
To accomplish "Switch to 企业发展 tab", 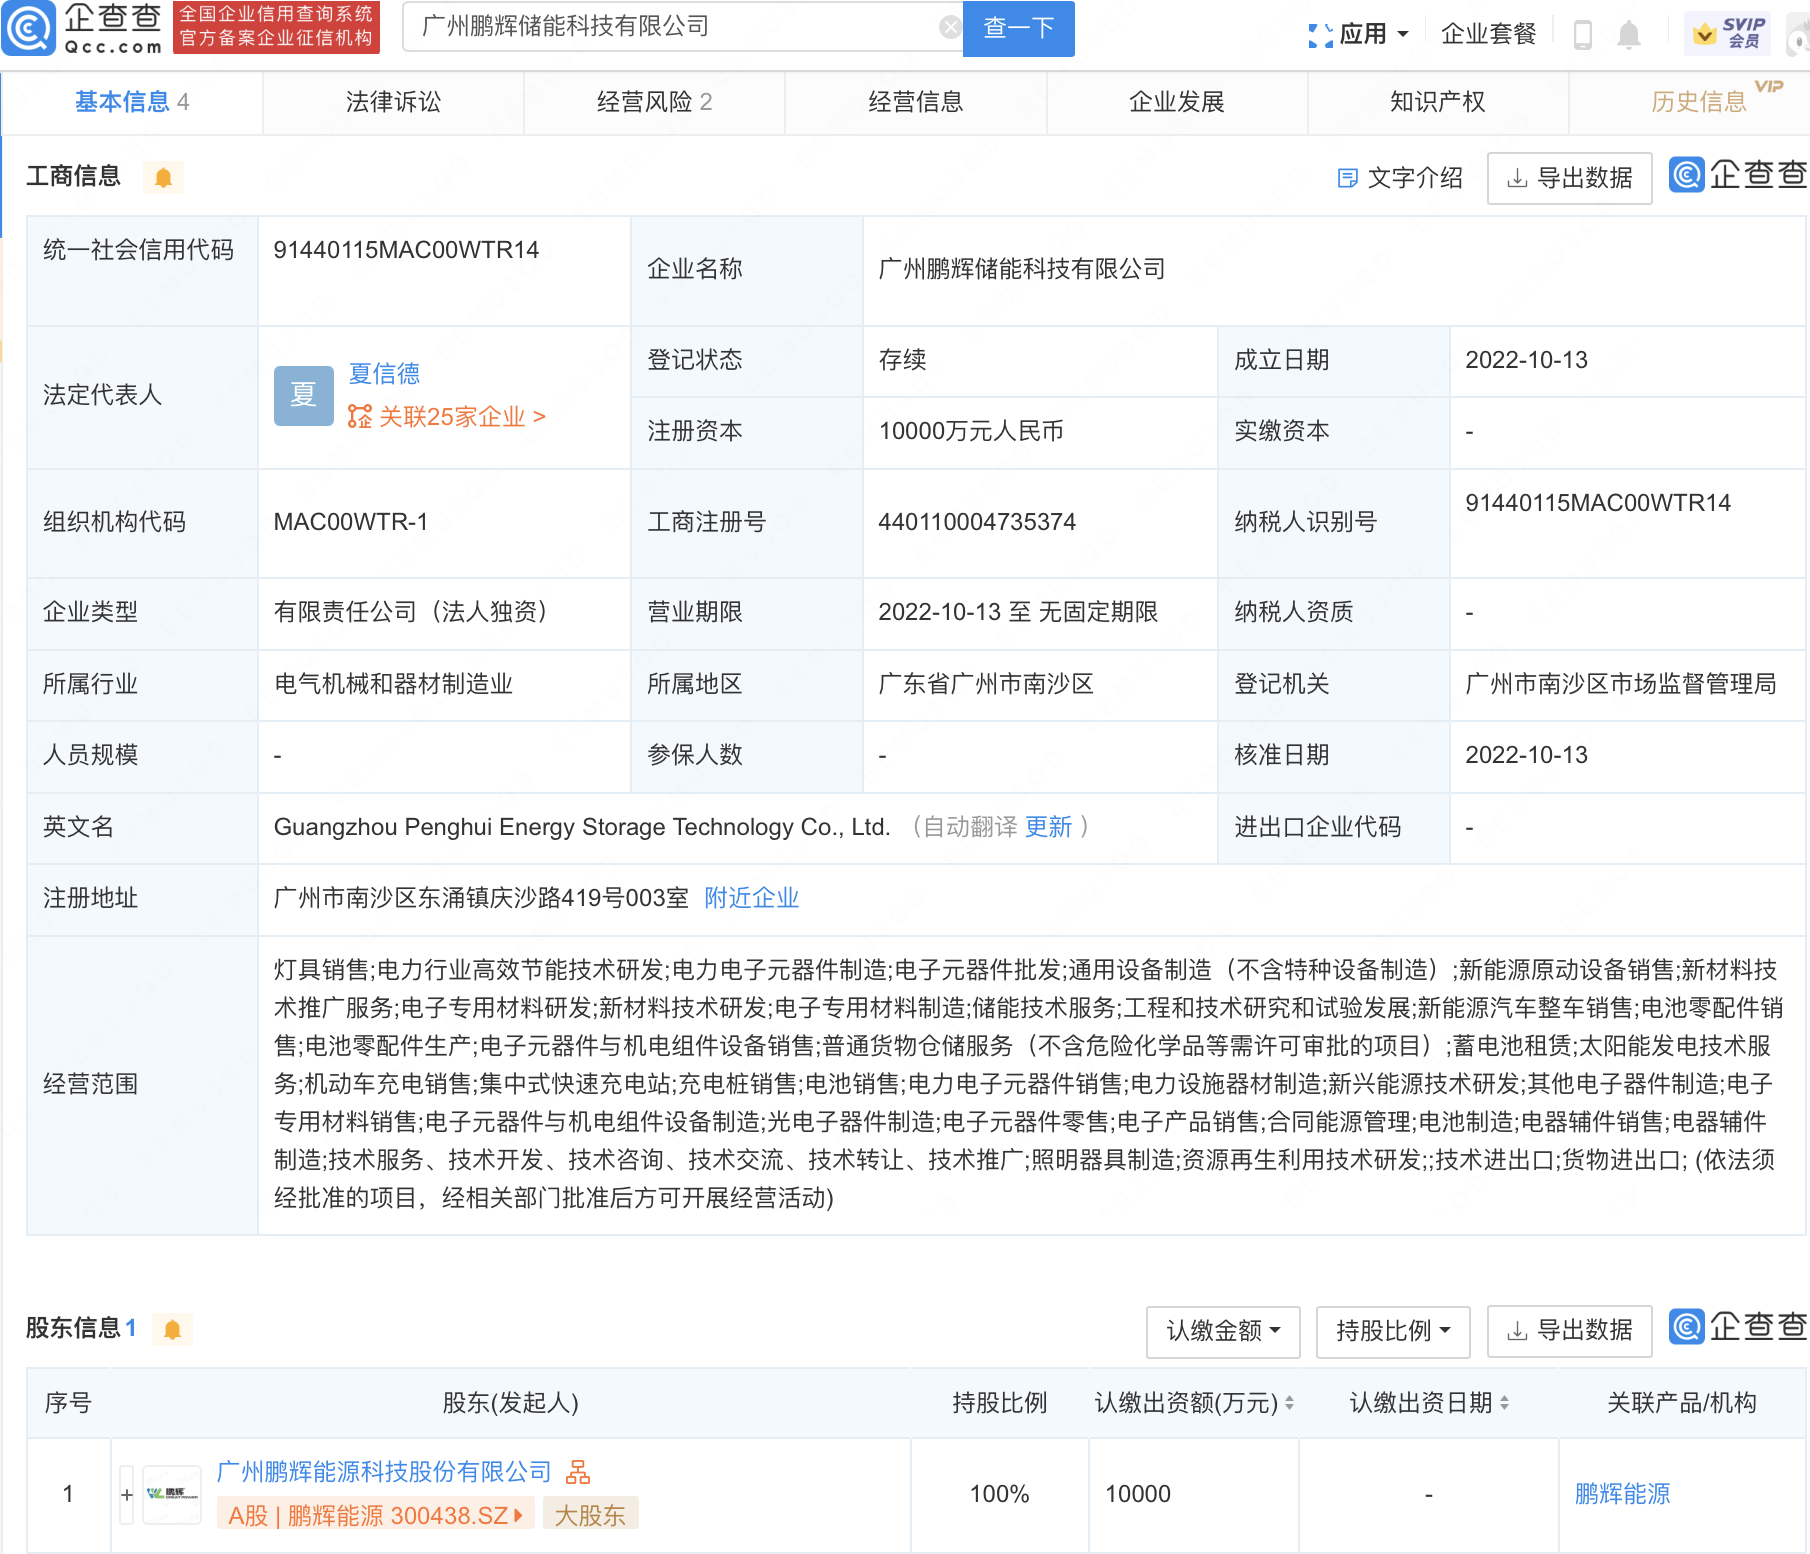I will [x=1177, y=102].
